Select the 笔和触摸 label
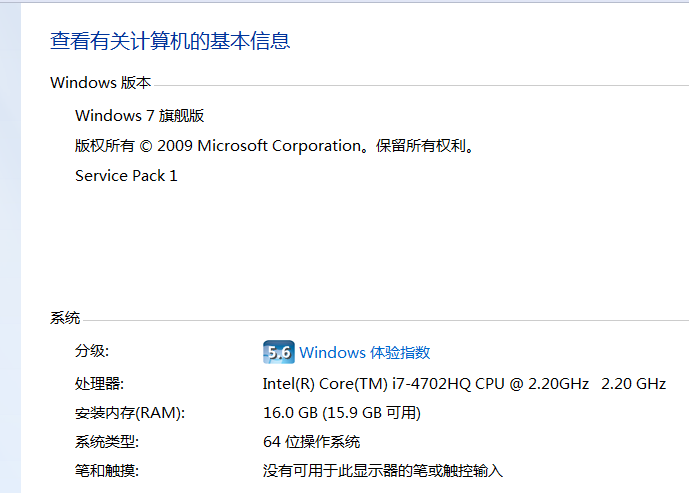This screenshot has width=689, height=493. pos(107,471)
